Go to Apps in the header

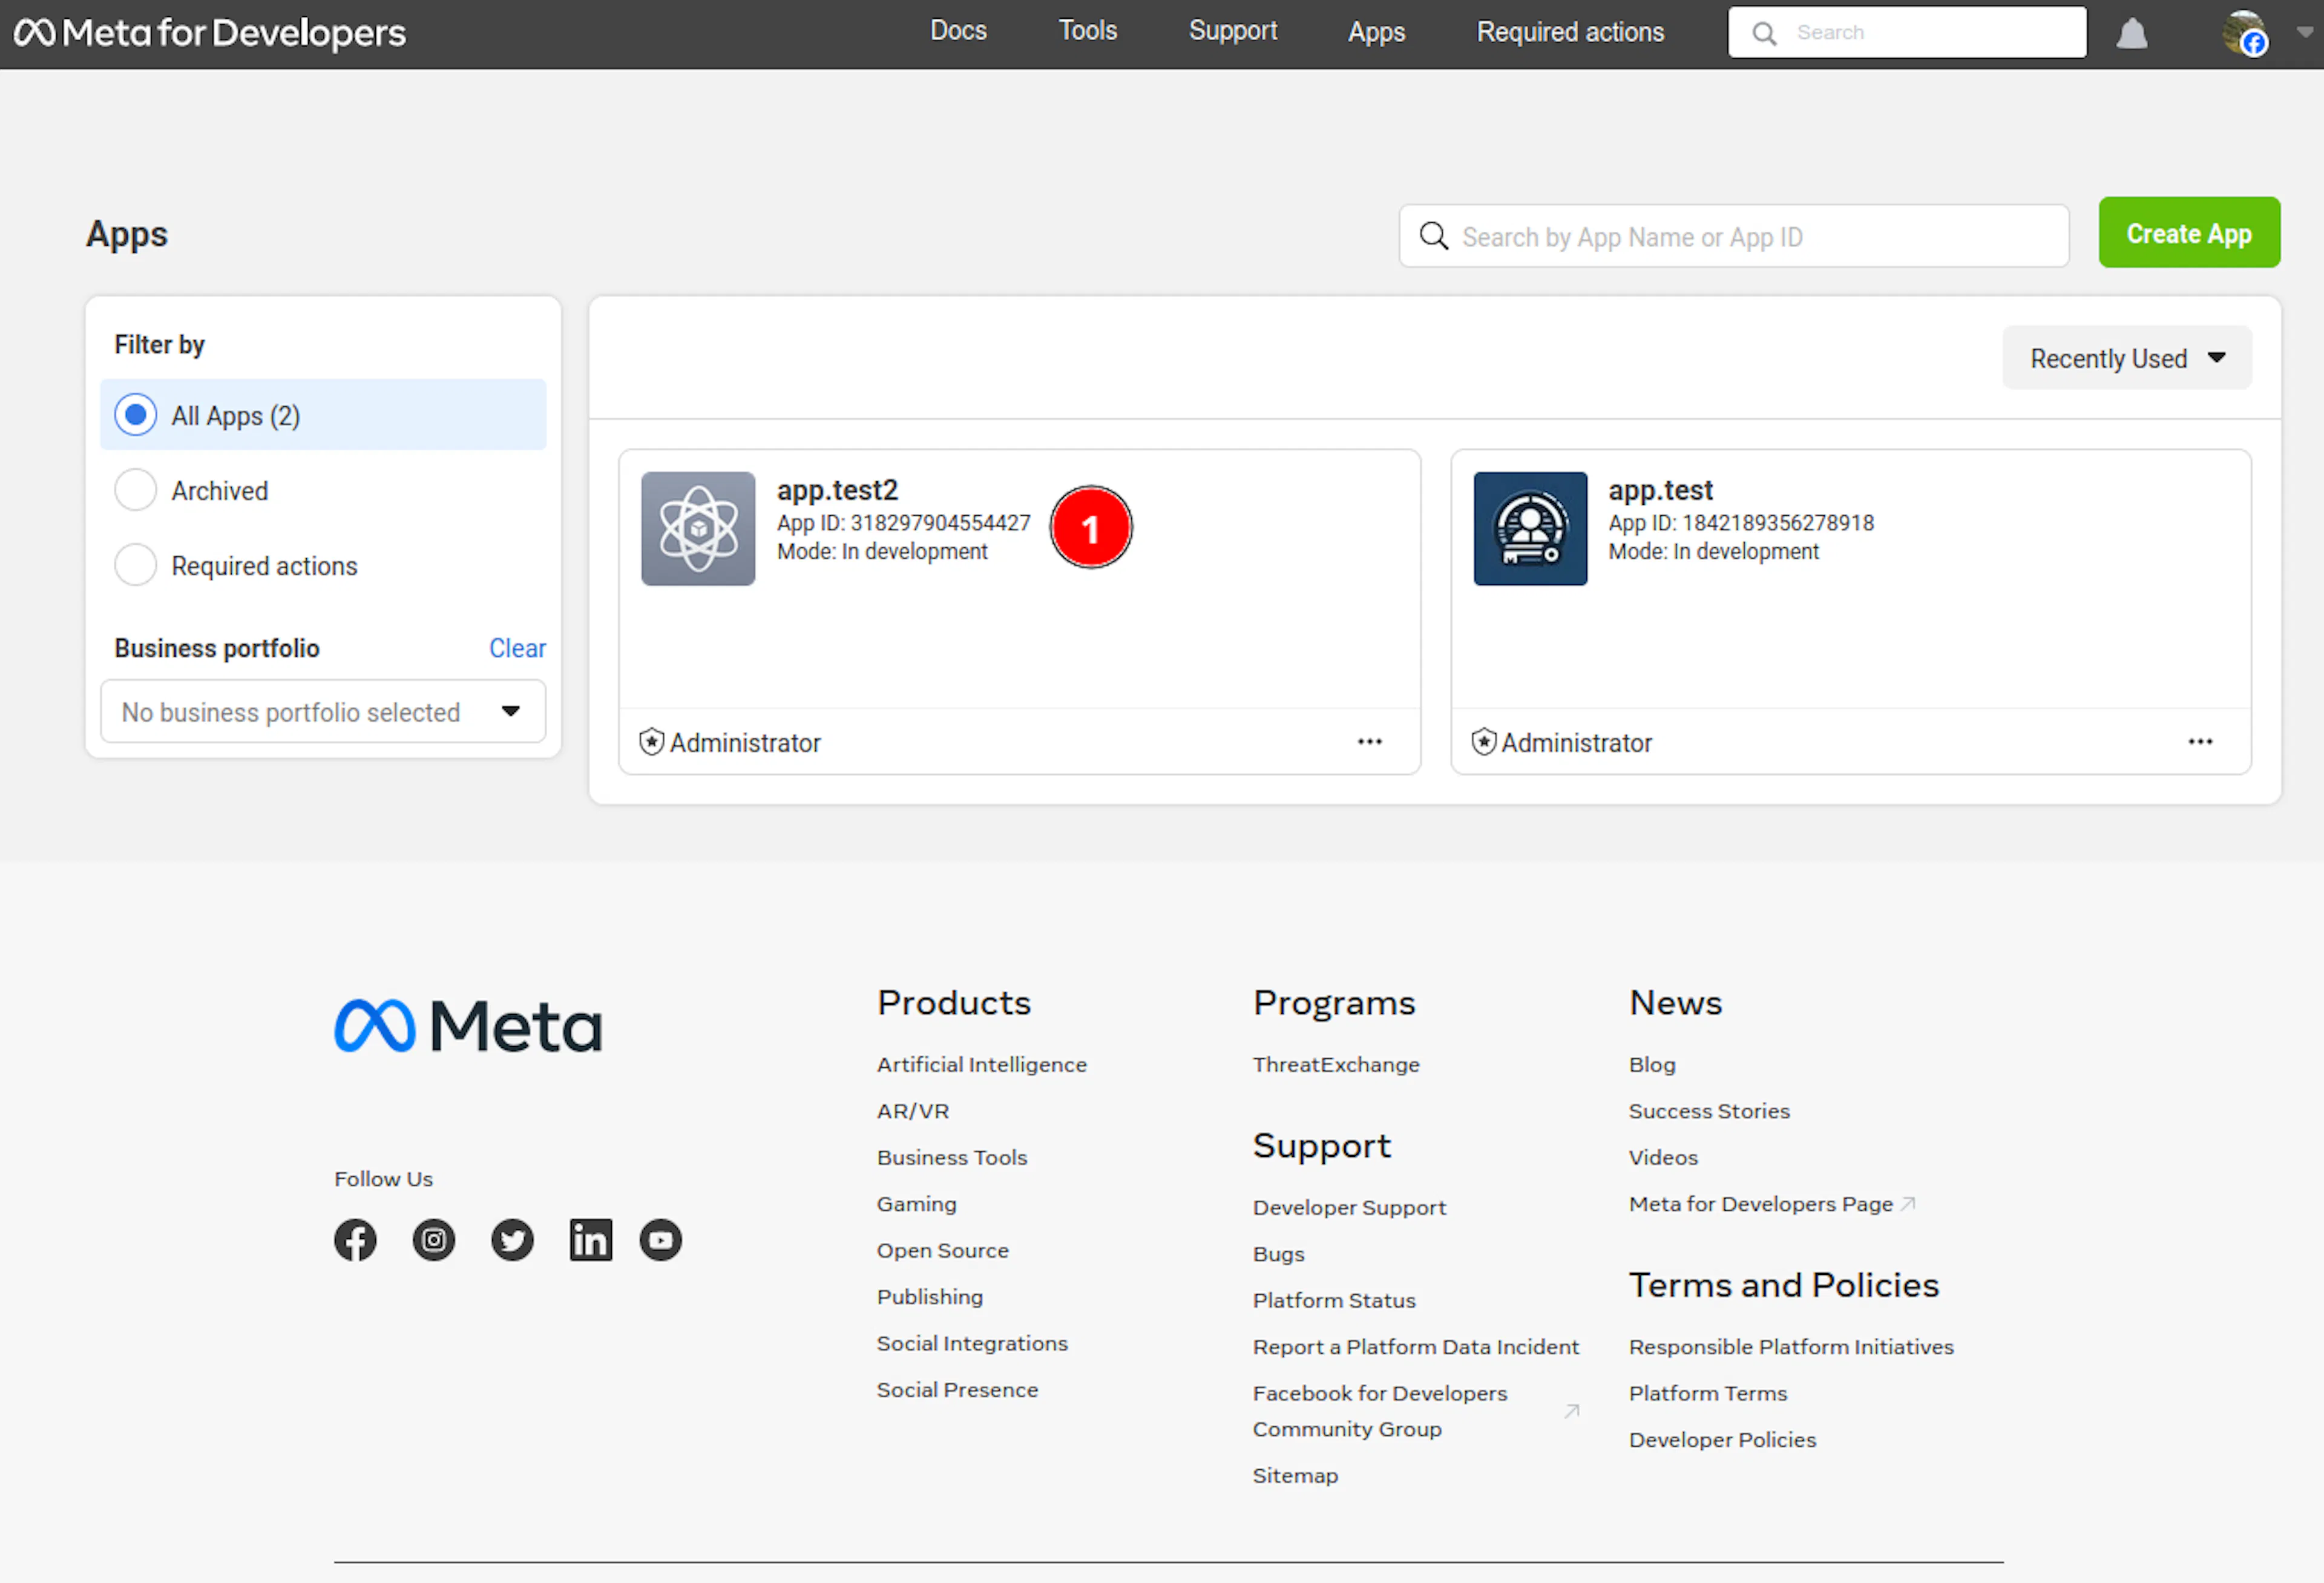click(x=1376, y=32)
